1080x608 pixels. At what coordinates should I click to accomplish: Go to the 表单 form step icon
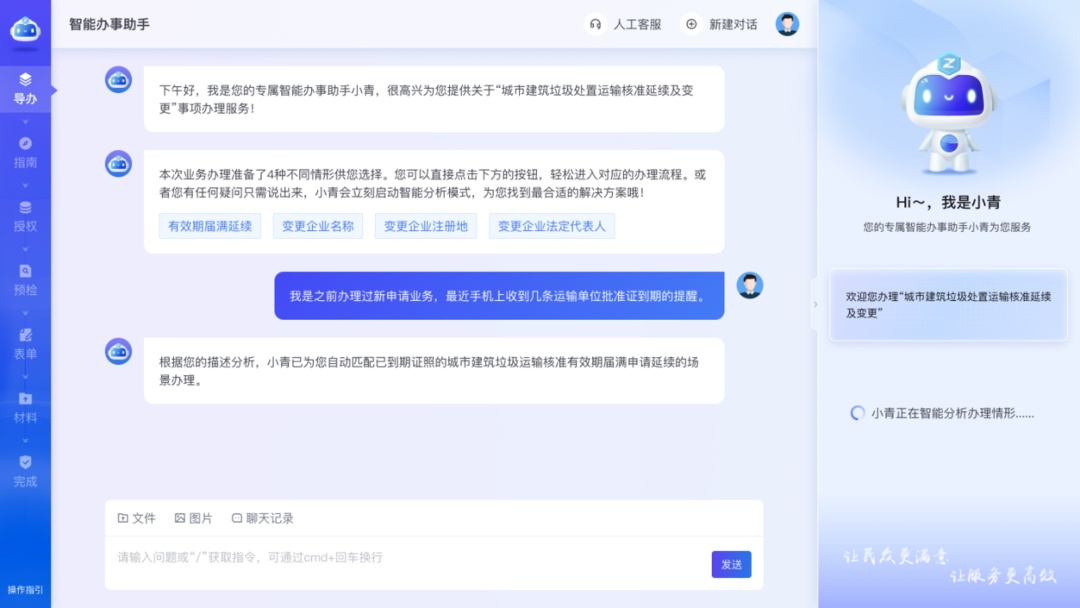(x=25, y=335)
